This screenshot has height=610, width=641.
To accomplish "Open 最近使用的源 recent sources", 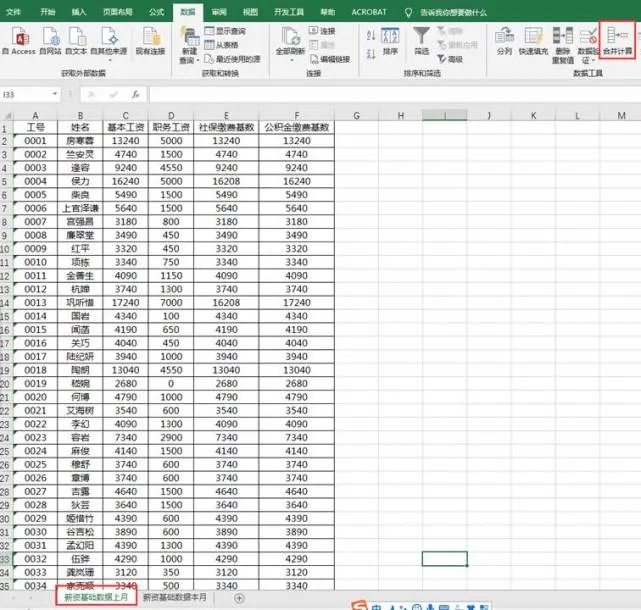I will pos(232,59).
